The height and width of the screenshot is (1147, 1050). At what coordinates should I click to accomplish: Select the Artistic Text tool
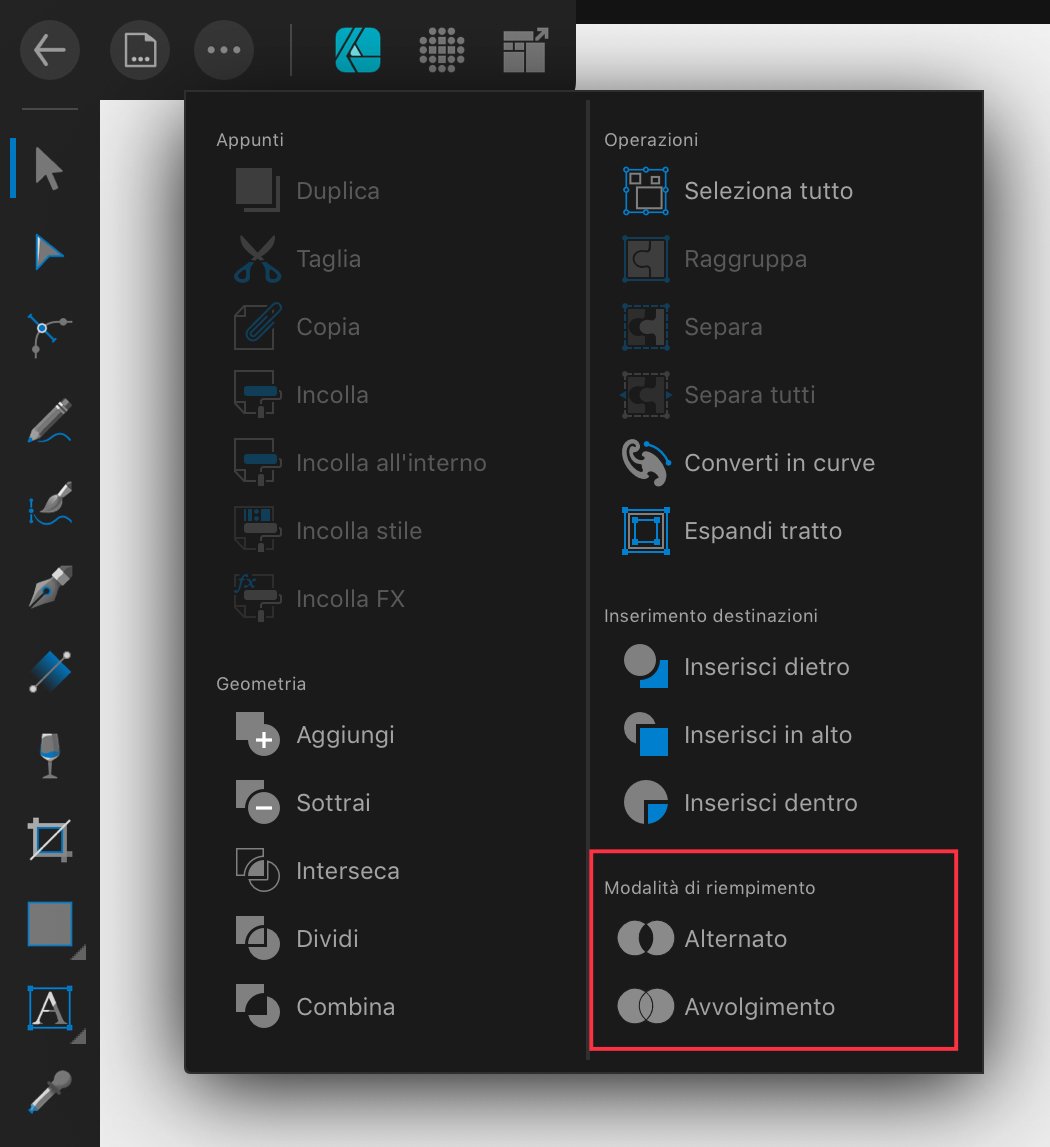tap(50, 1007)
